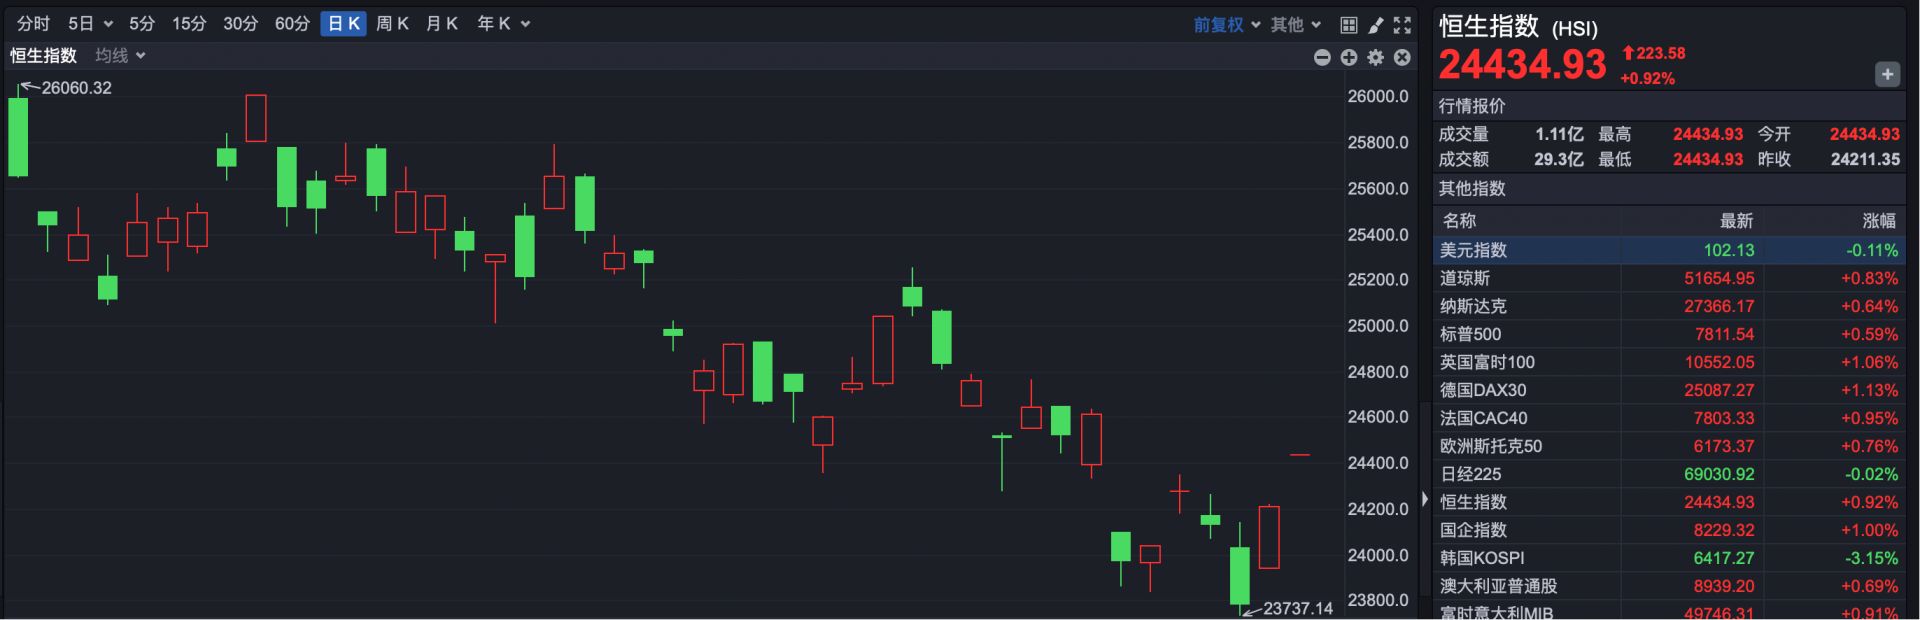Click 昨收 value 24211.35
This screenshot has width=1920, height=620.
1865,159
